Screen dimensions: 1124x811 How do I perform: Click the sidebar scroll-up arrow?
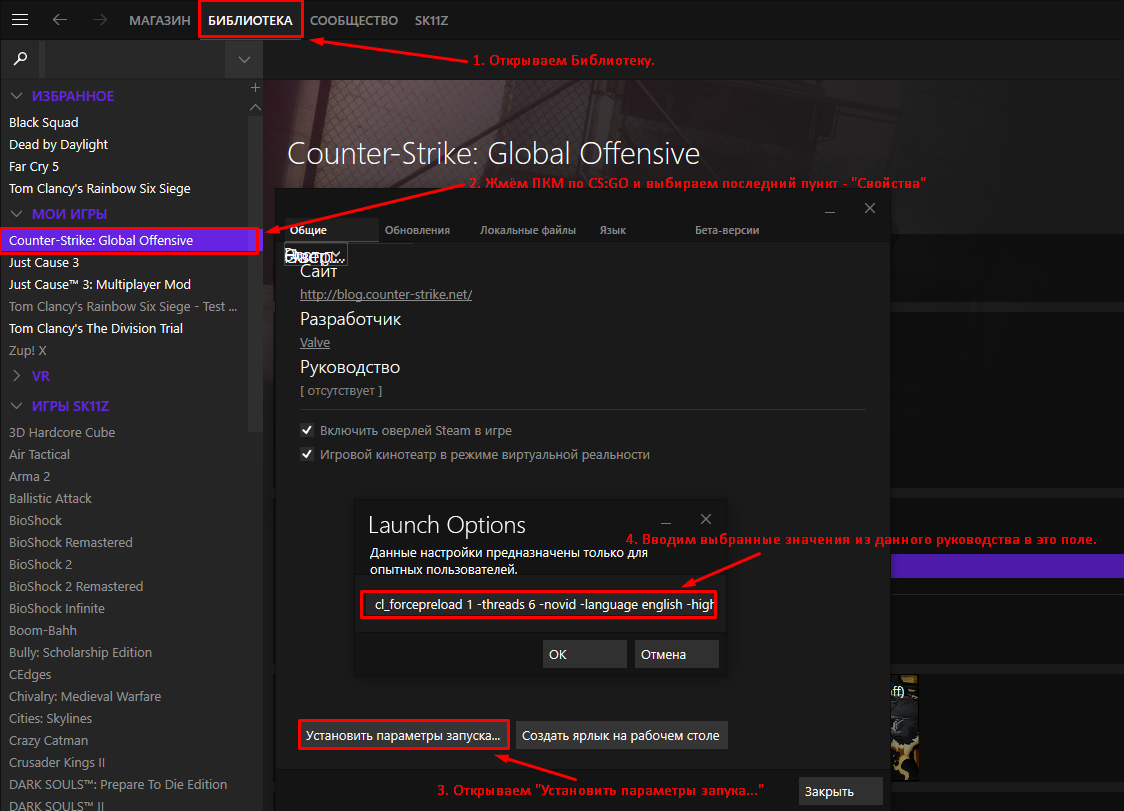point(254,108)
